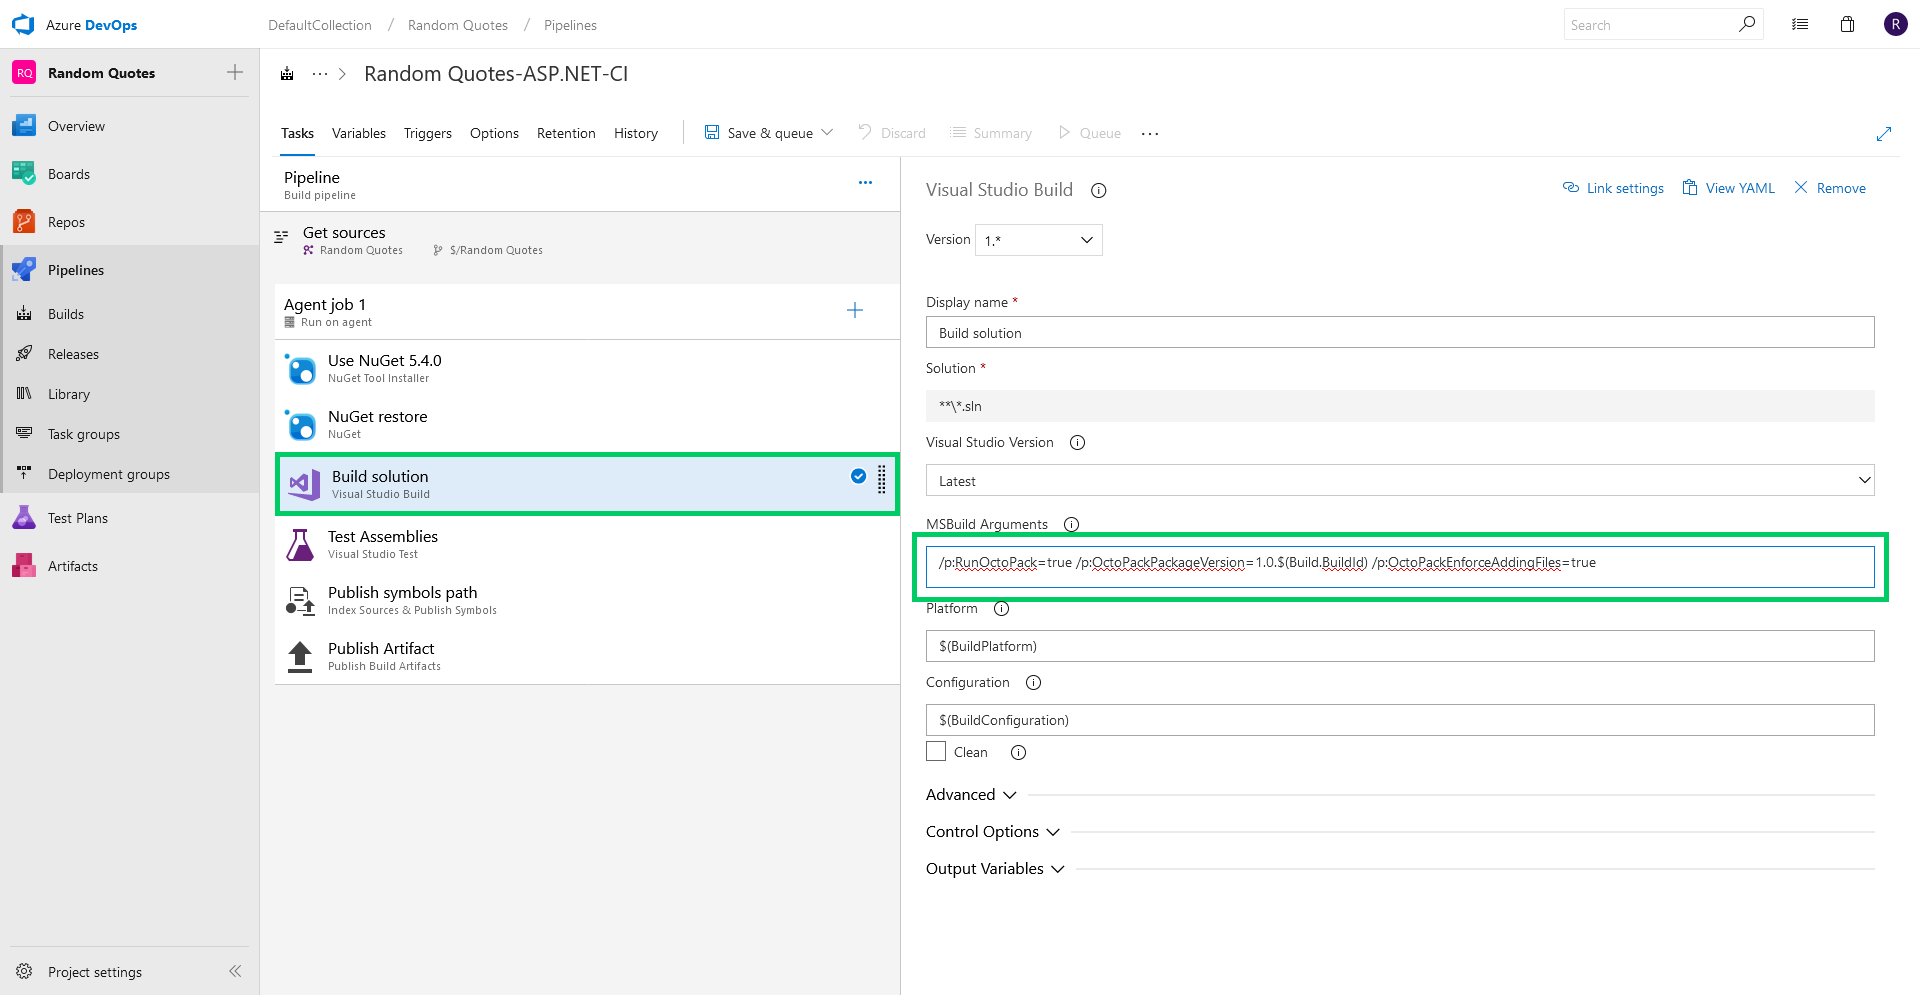Open Library books icon

(24, 394)
